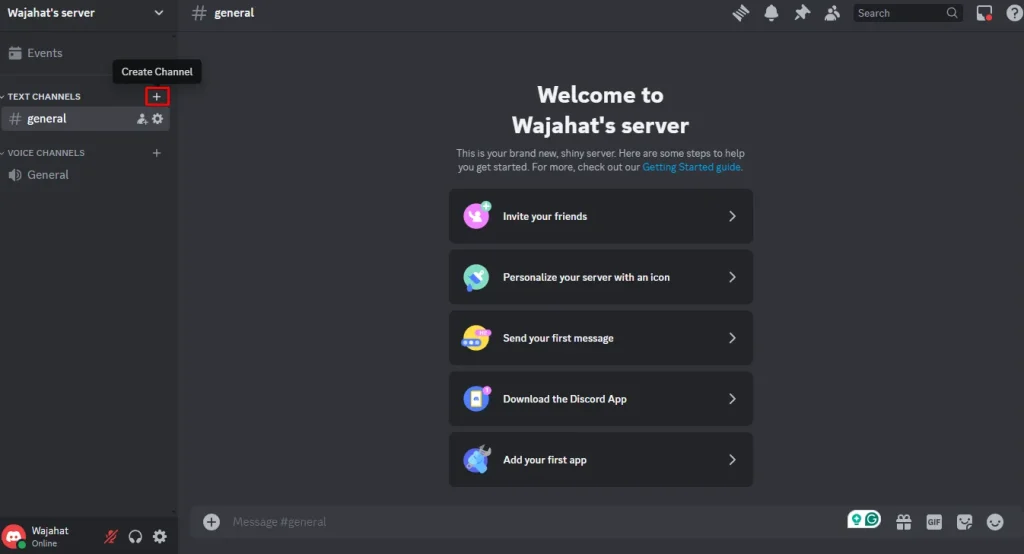This screenshot has width=1024, height=554.
Task: Toggle the member list icon
Action: [832, 13]
